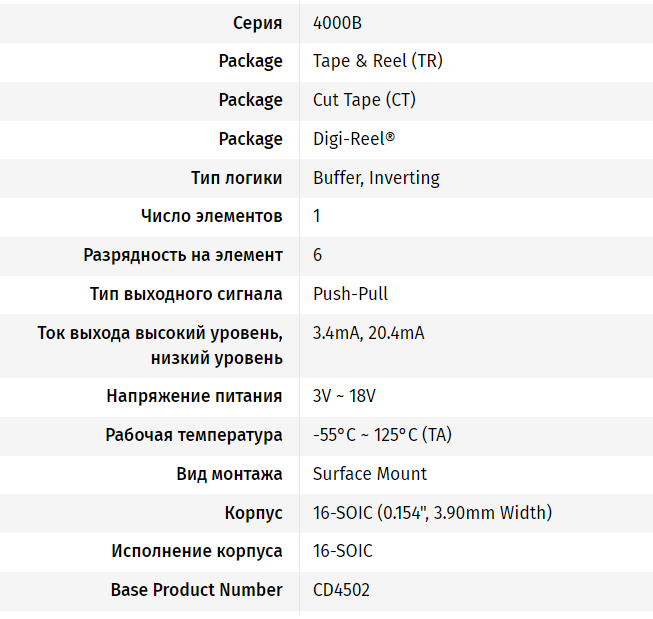Click the Cut Tape (CT) package value
Screen dimensions: 653x619
pos(364,100)
